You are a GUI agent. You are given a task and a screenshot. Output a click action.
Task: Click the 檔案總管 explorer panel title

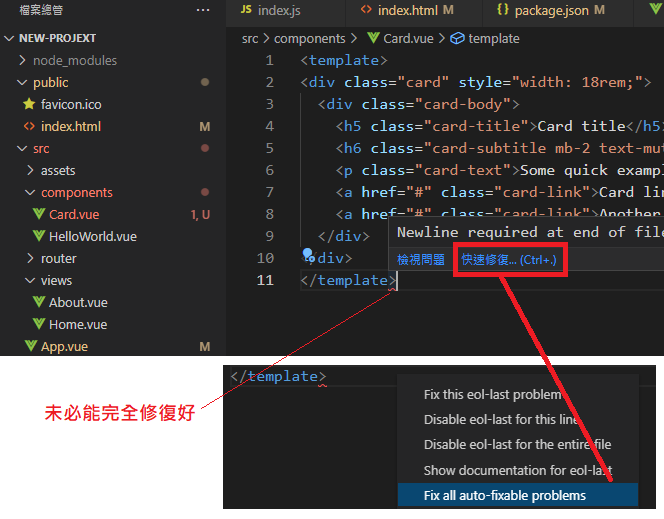click(x=41, y=10)
